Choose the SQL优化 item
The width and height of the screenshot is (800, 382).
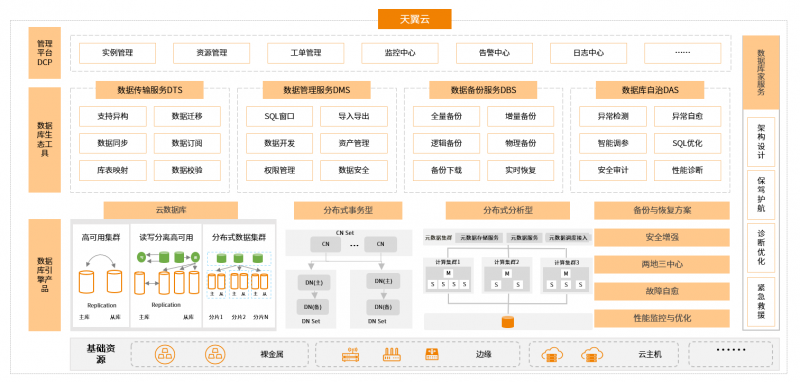(x=687, y=143)
